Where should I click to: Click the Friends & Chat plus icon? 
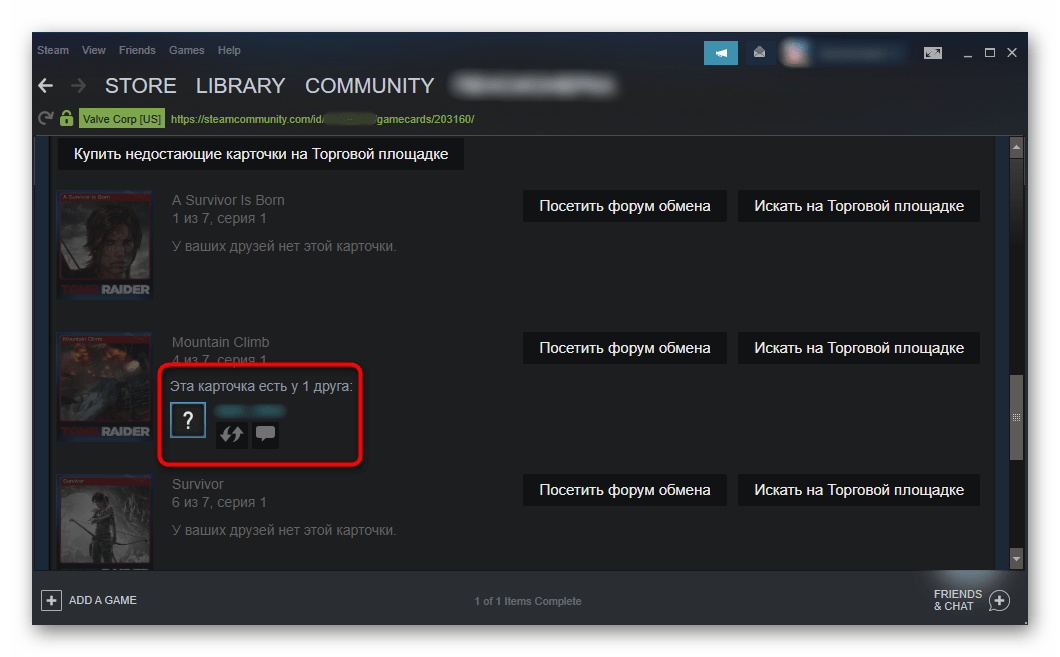999,600
